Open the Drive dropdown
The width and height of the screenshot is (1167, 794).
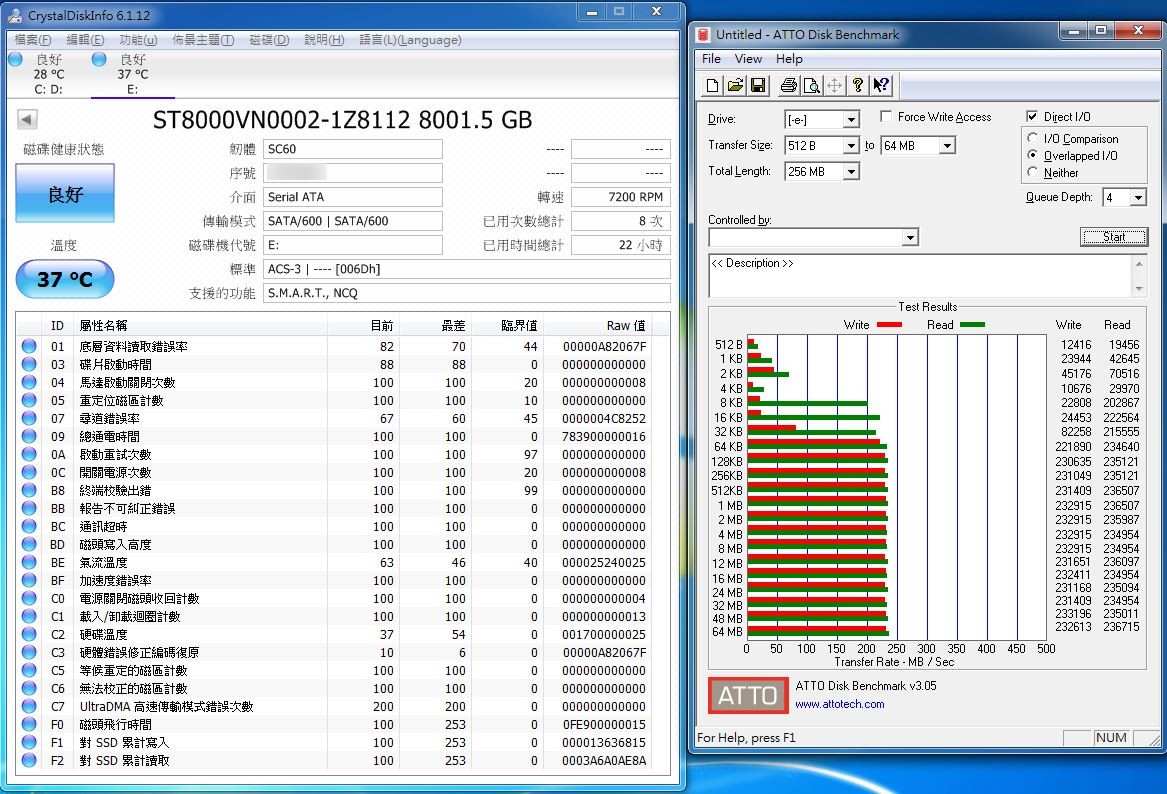[851, 120]
